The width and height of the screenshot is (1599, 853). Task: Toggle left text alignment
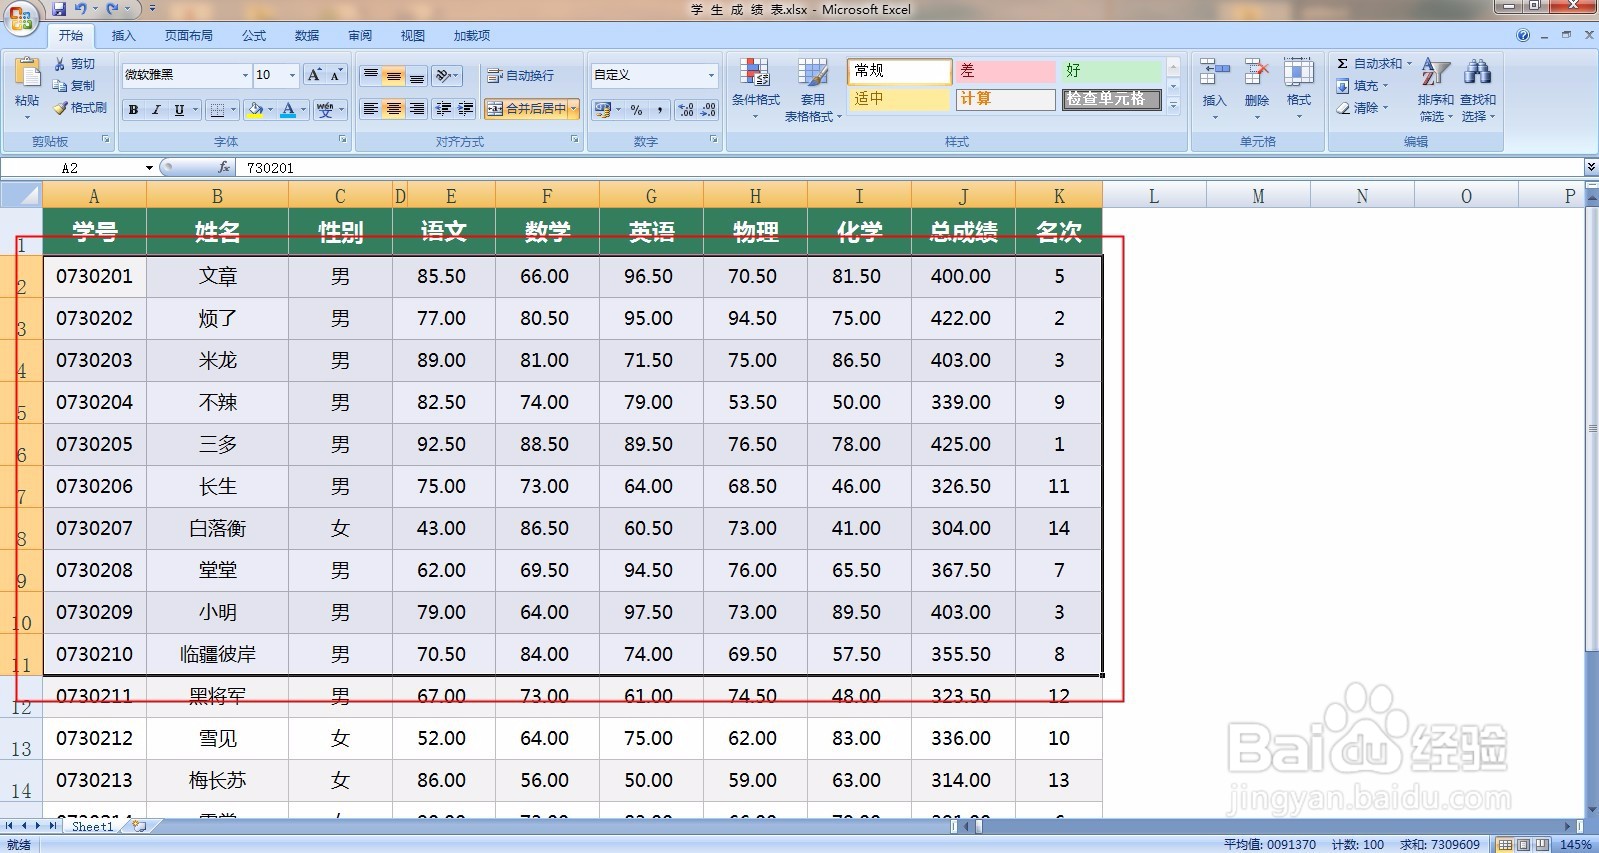[x=371, y=108]
